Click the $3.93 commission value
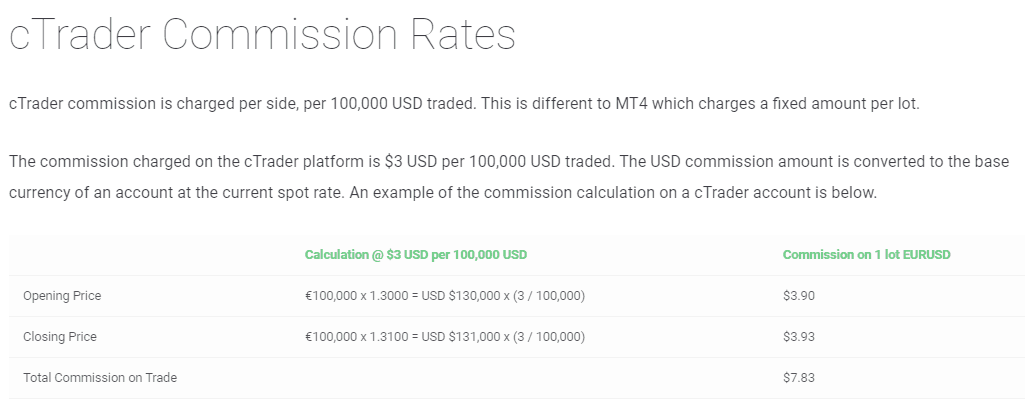 point(799,337)
